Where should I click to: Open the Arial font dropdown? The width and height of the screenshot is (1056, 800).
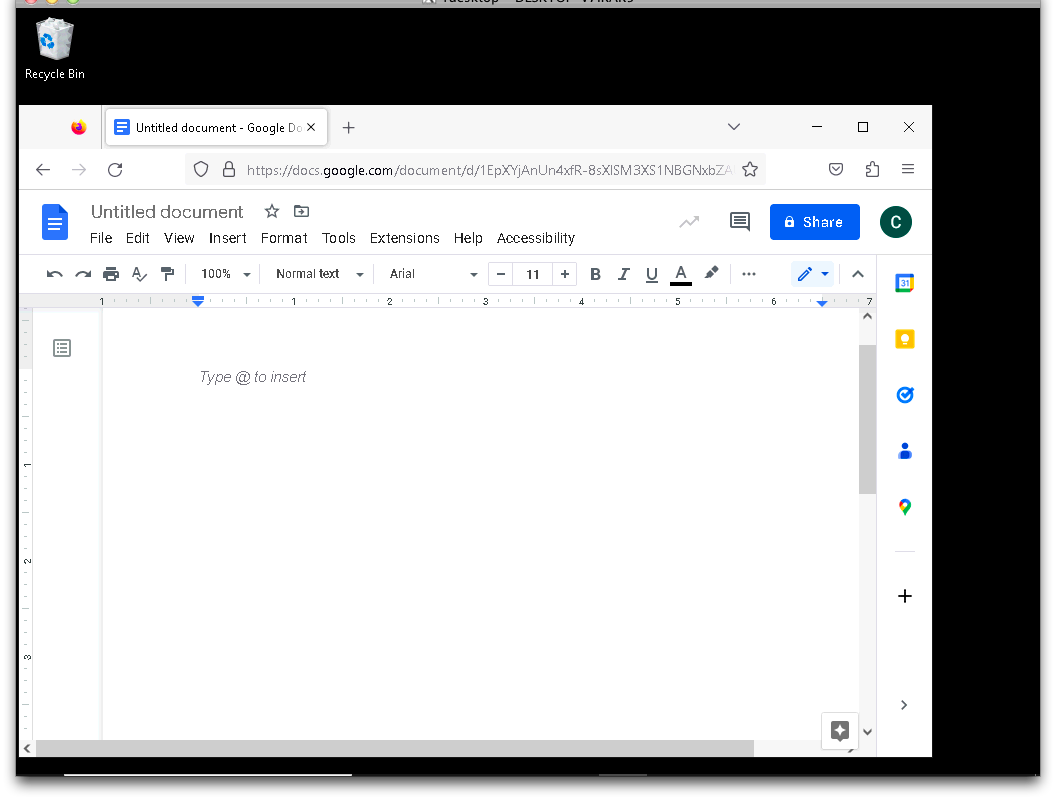[433, 274]
